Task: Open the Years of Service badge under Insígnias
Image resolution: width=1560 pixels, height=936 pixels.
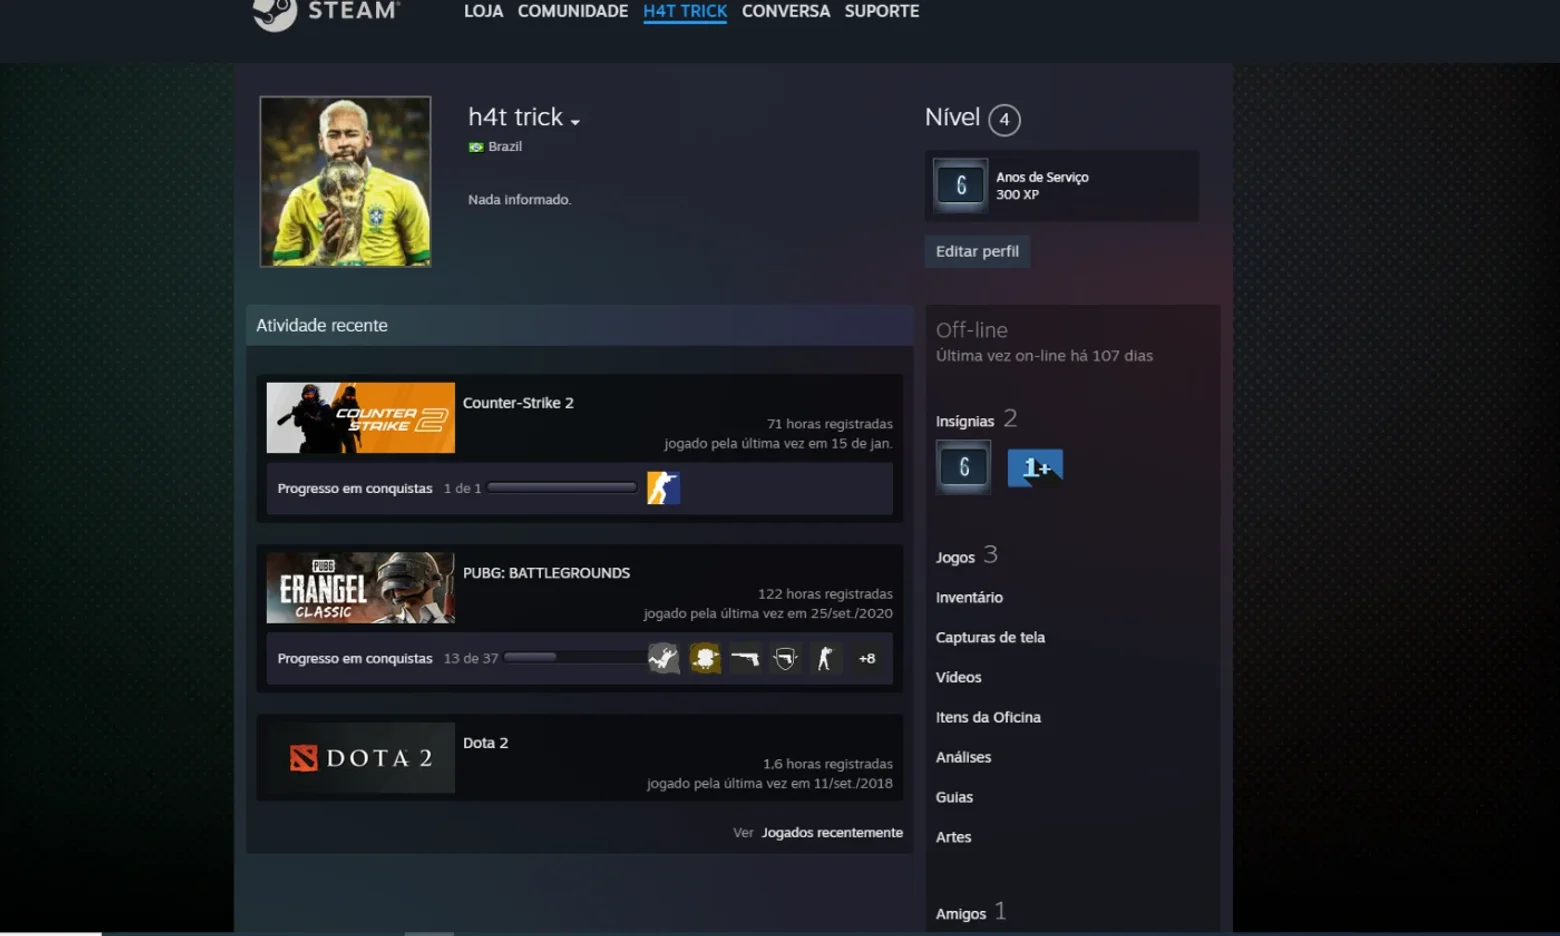Action: coord(963,467)
